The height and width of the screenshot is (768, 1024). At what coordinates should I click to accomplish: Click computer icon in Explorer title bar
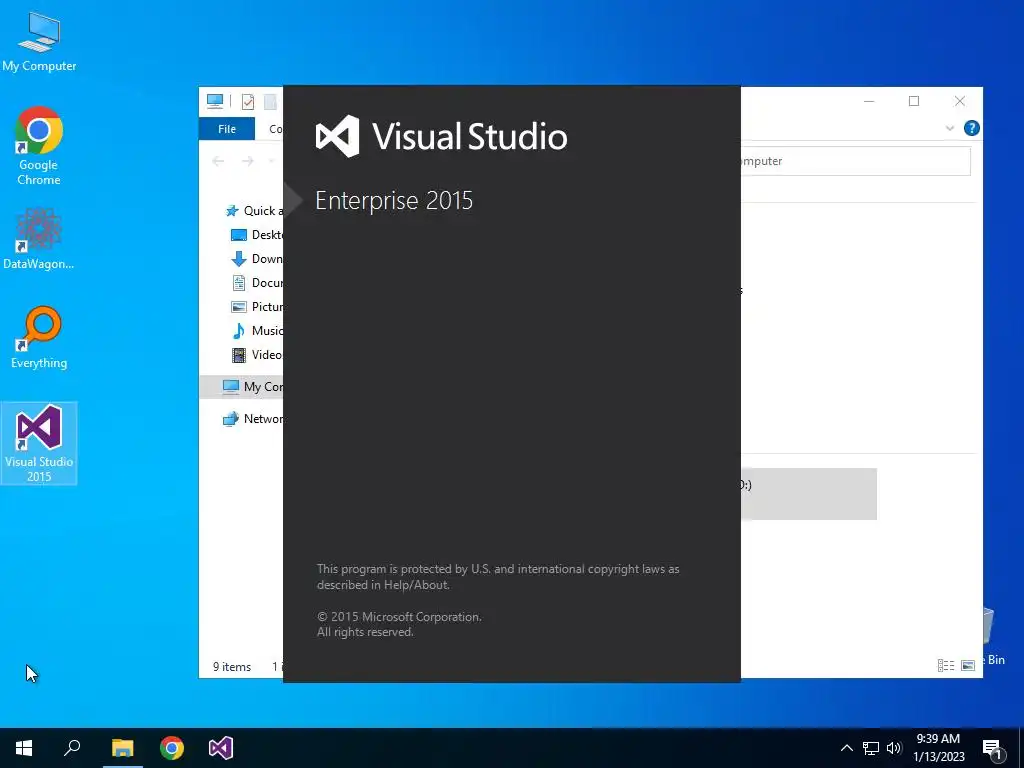(215, 101)
